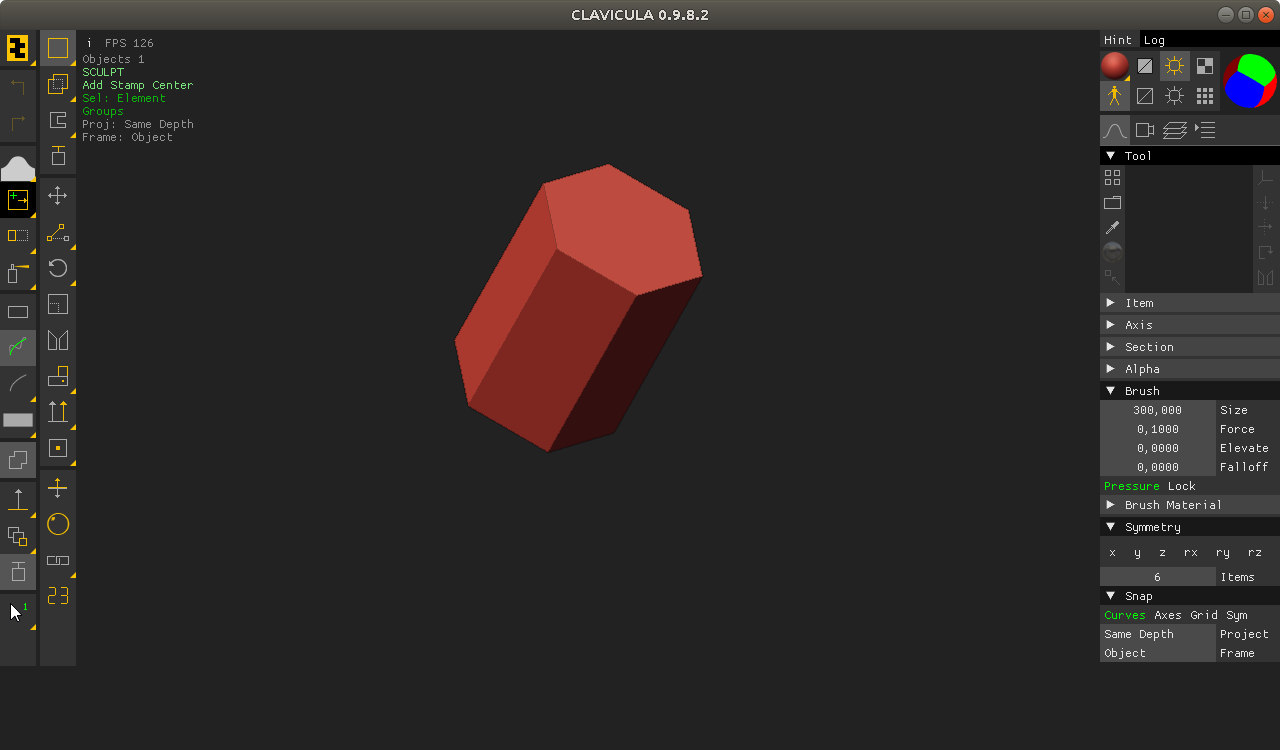Click the Lock brush option
1280x750 pixels.
tap(1181, 486)
